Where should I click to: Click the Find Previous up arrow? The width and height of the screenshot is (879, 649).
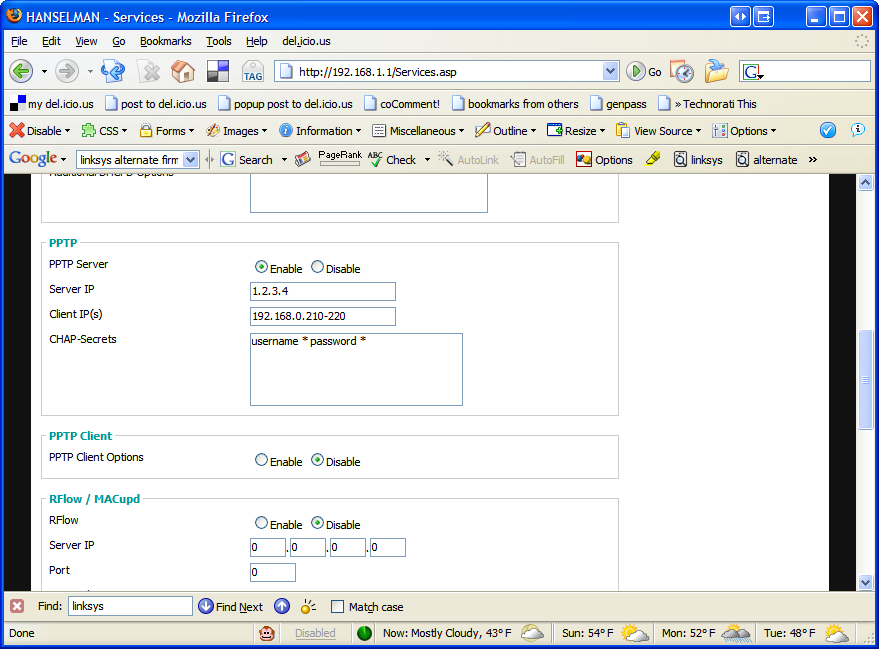pos(282,606)
